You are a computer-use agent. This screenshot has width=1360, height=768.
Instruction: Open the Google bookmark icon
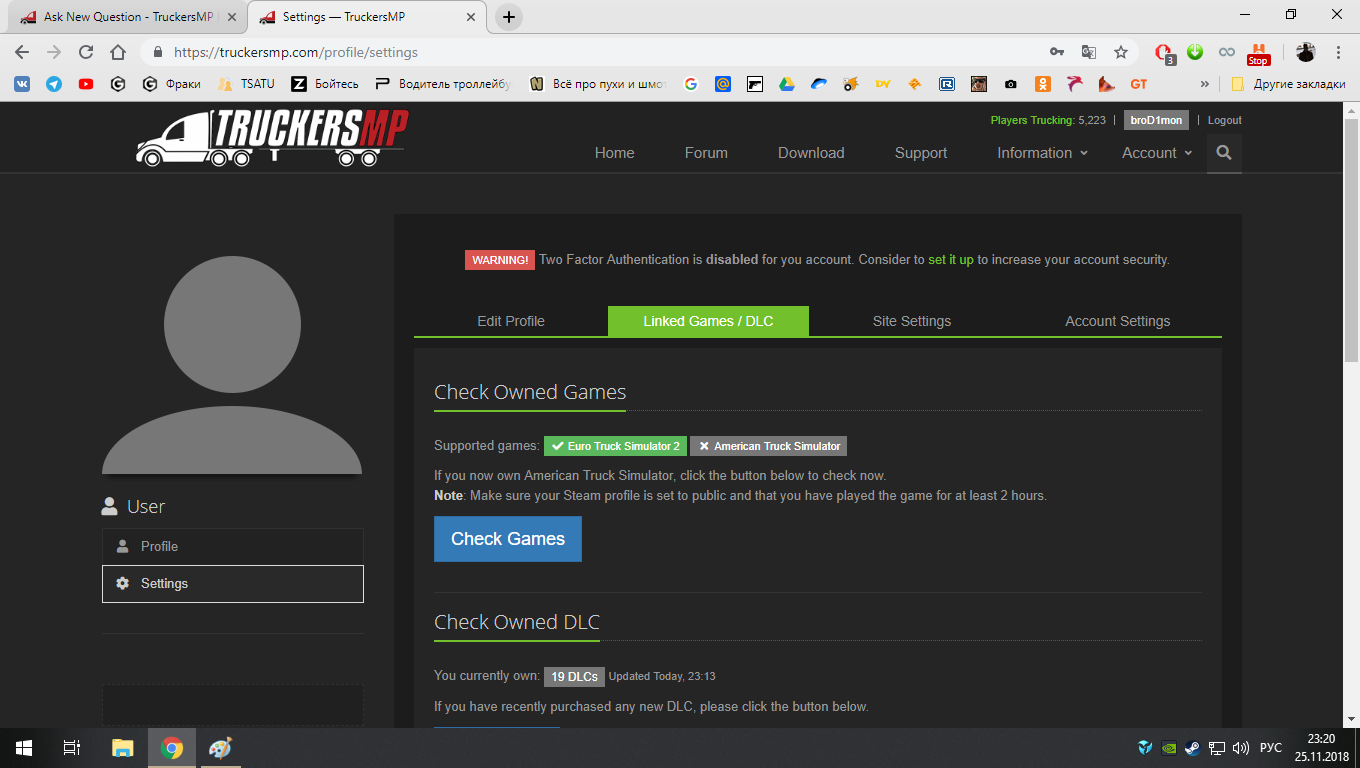coord(690,84)
